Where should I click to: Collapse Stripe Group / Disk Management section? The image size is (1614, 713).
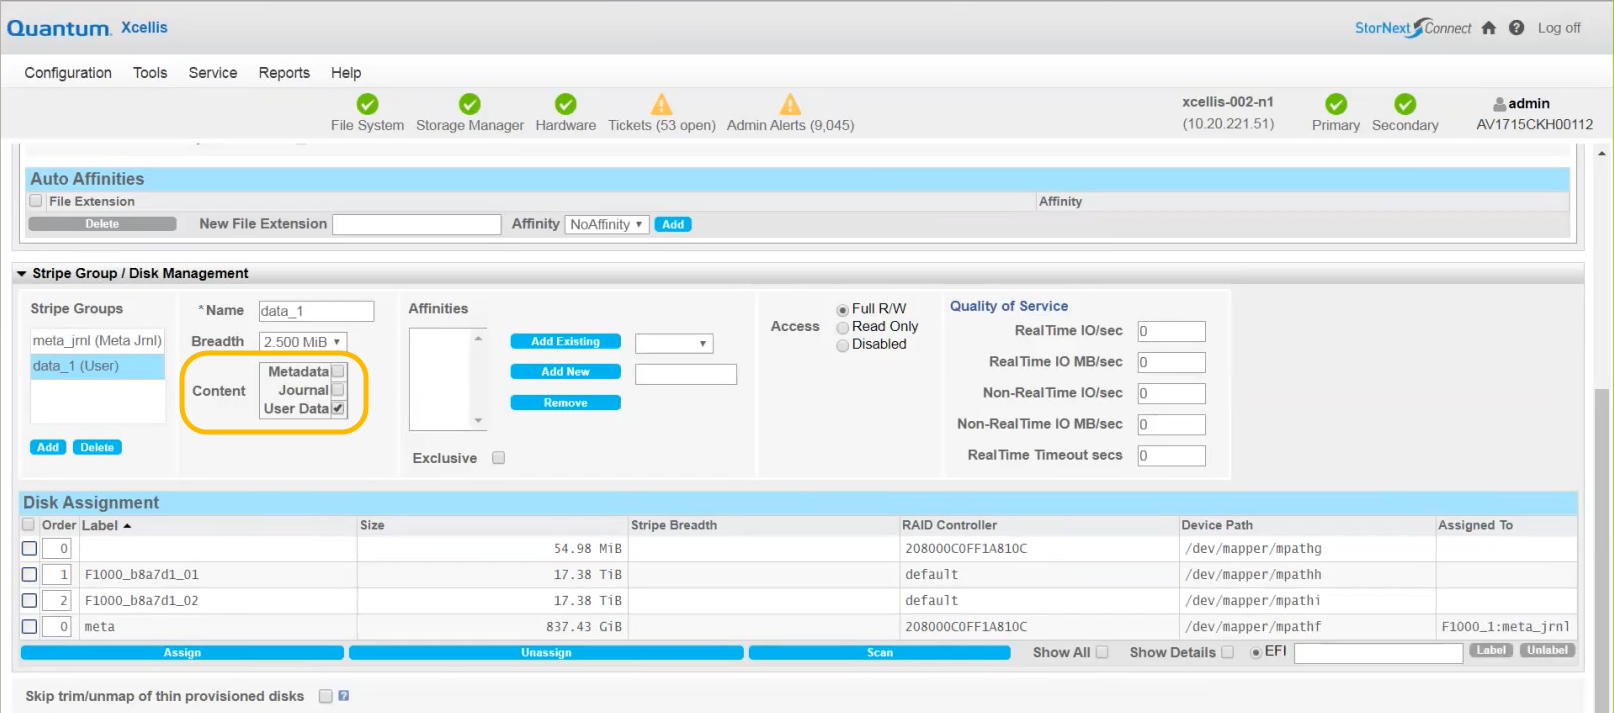21,274
